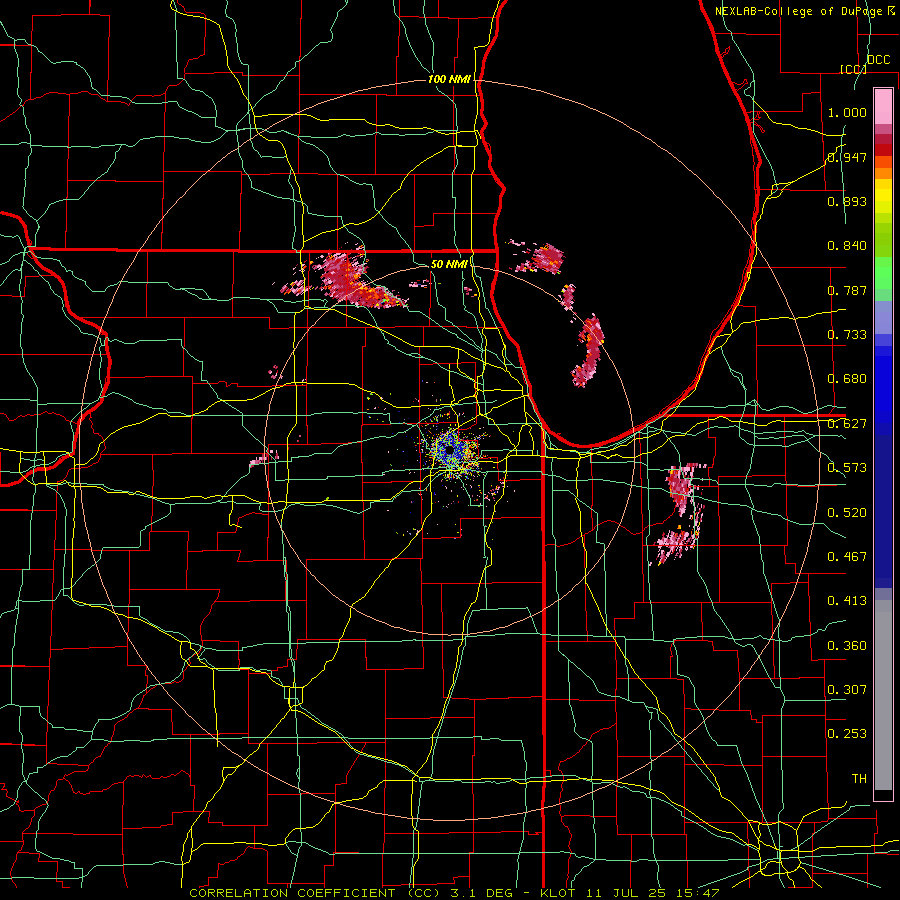This screenshot has width=900, height=900.
Task: Select the 0.467 scale value
Action: 847,557
